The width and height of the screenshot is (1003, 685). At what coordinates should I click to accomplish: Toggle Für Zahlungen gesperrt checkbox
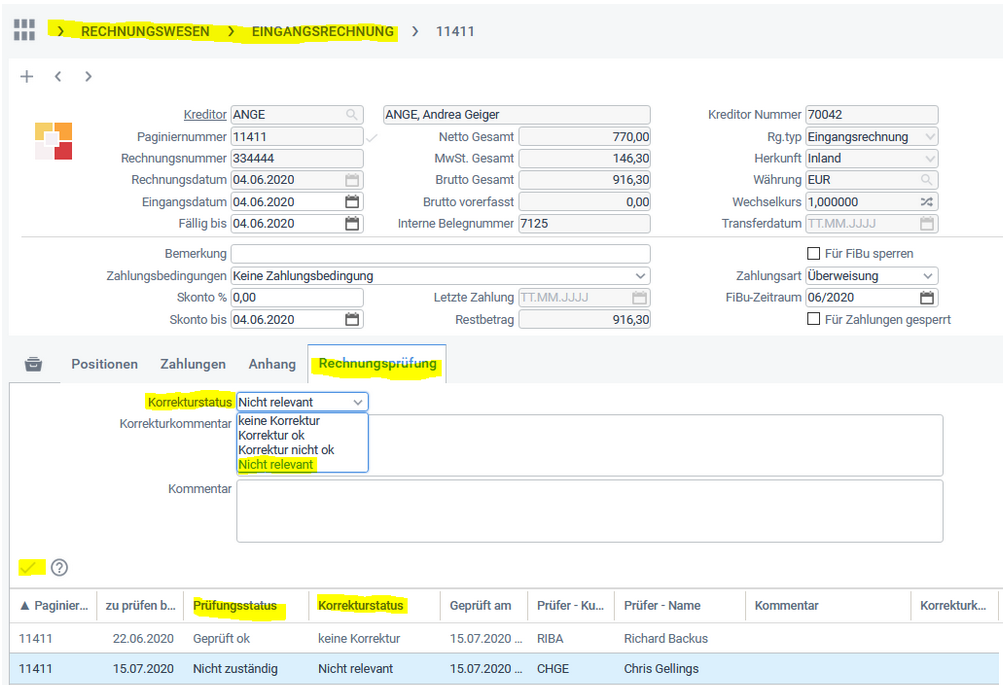[x=813, y=320]
